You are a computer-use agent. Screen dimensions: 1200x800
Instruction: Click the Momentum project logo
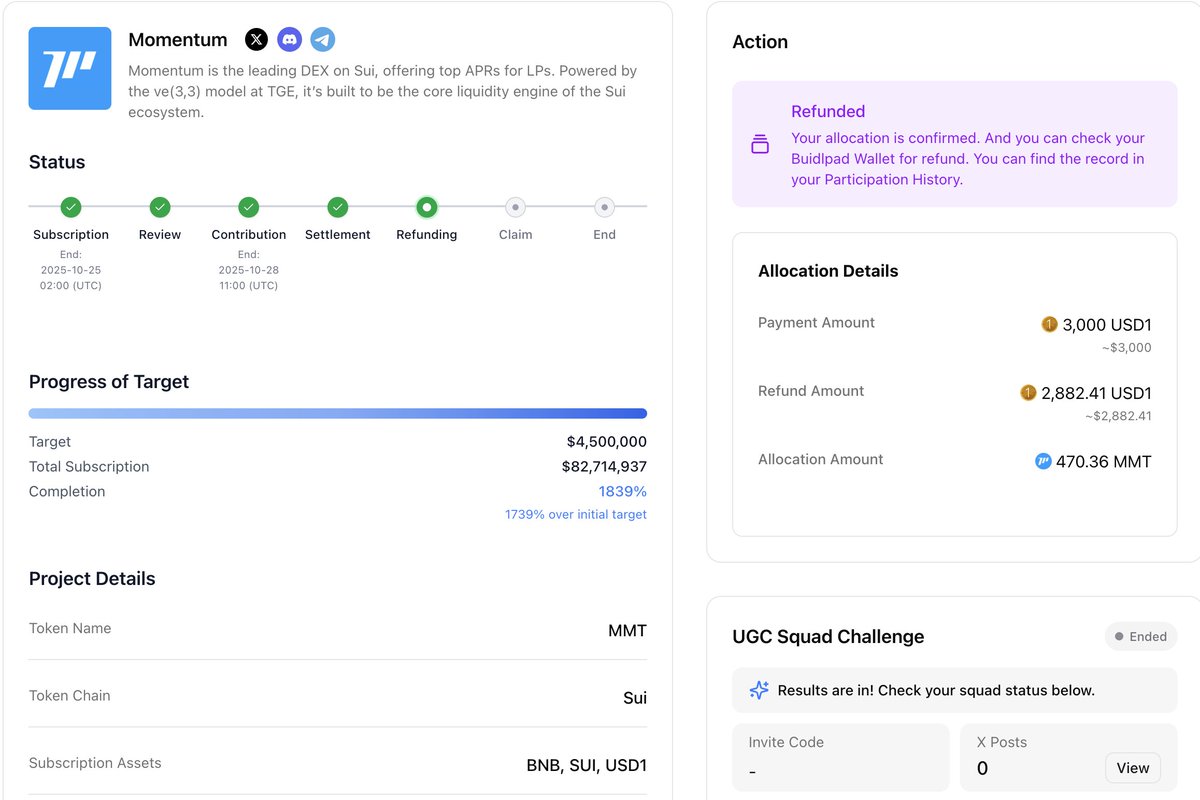pyautogui.click(x=70, y=69)
